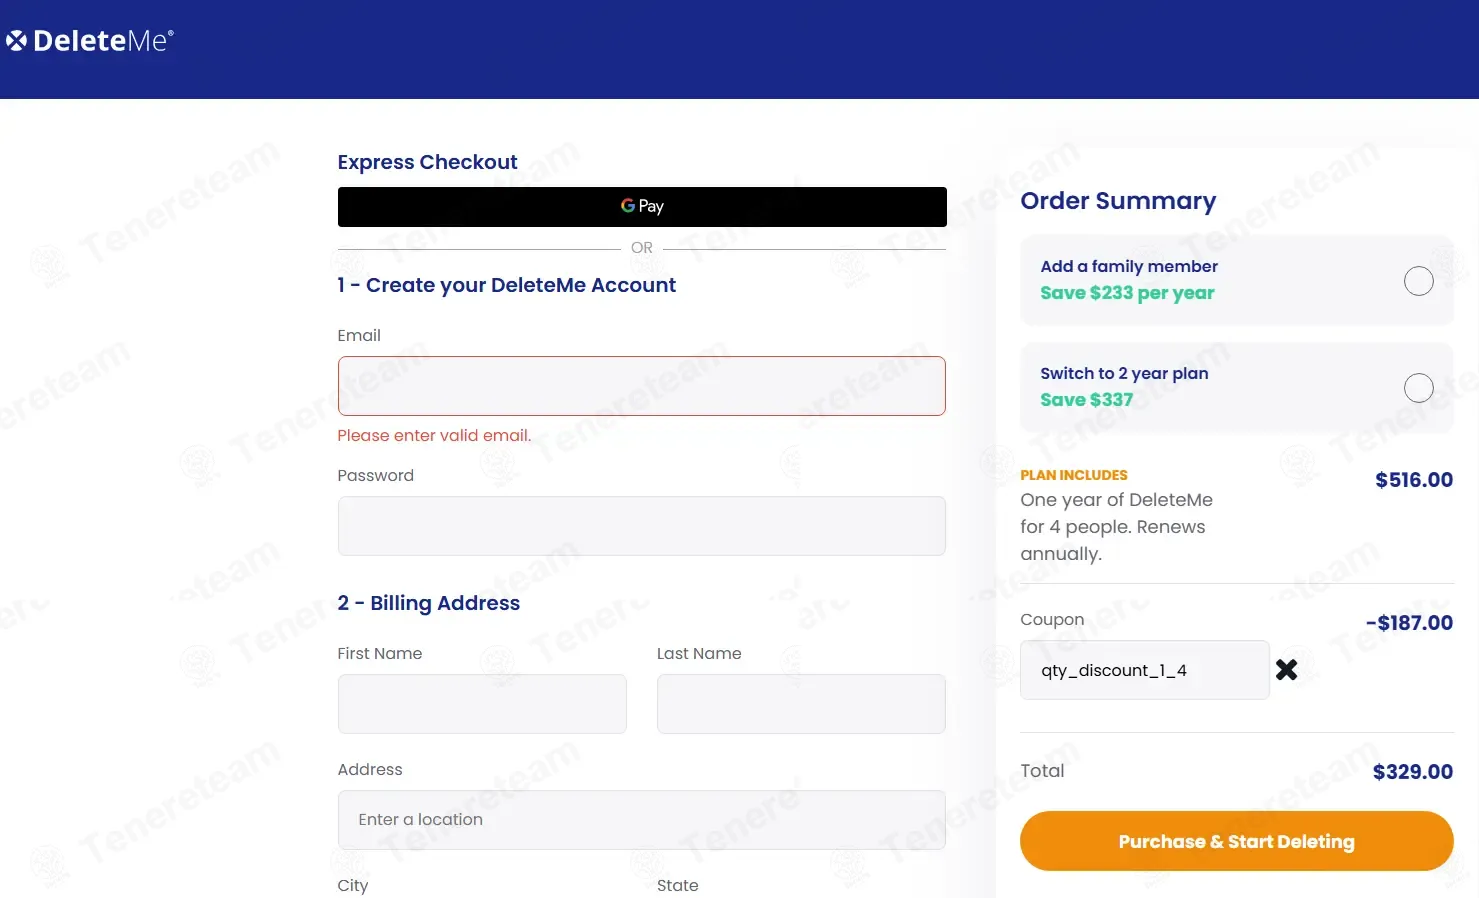
Task: Focus the Password field
Action: 642,526
